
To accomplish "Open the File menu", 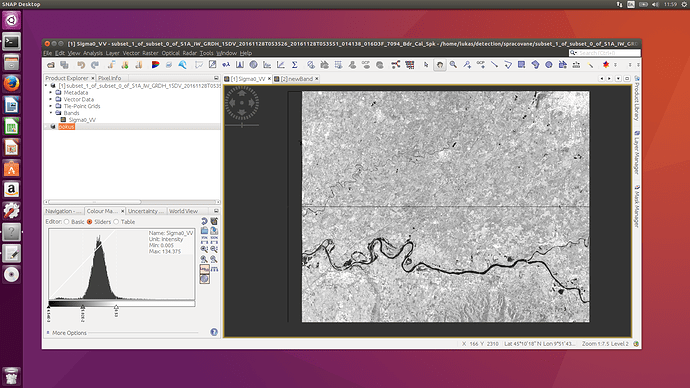I will pos(48,53).
